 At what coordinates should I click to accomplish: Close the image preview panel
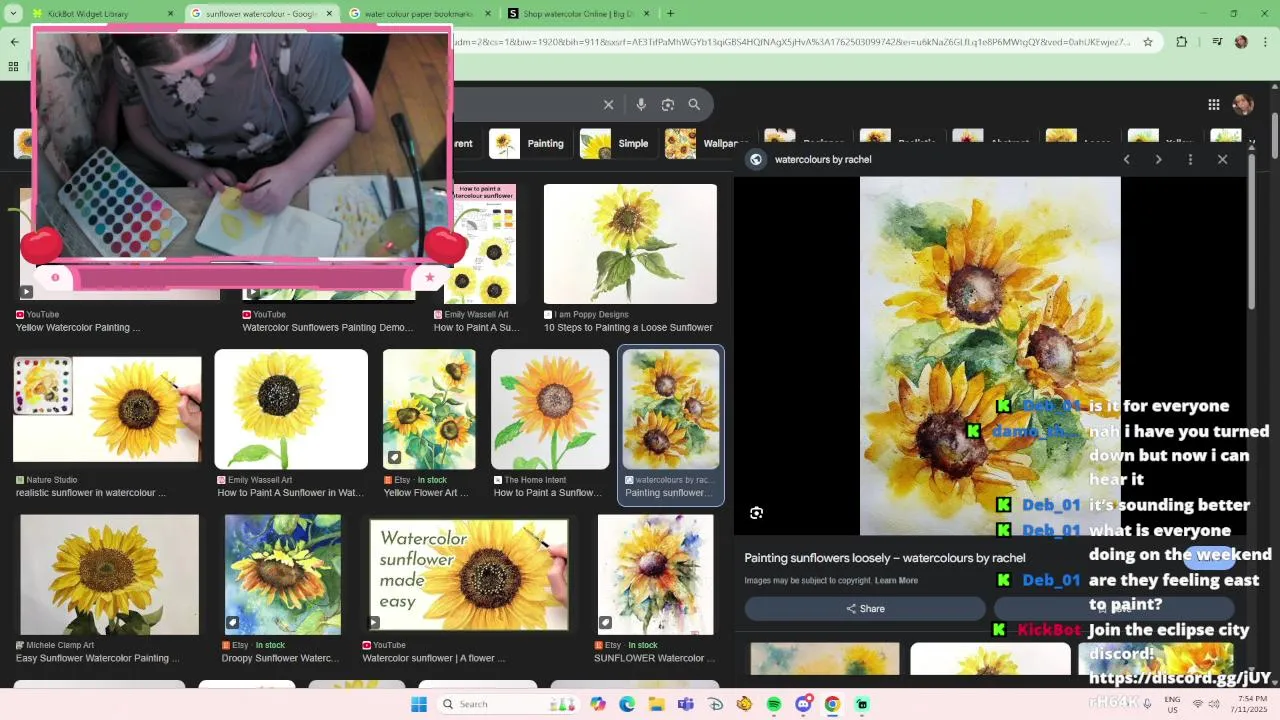tap(1222, 159)
